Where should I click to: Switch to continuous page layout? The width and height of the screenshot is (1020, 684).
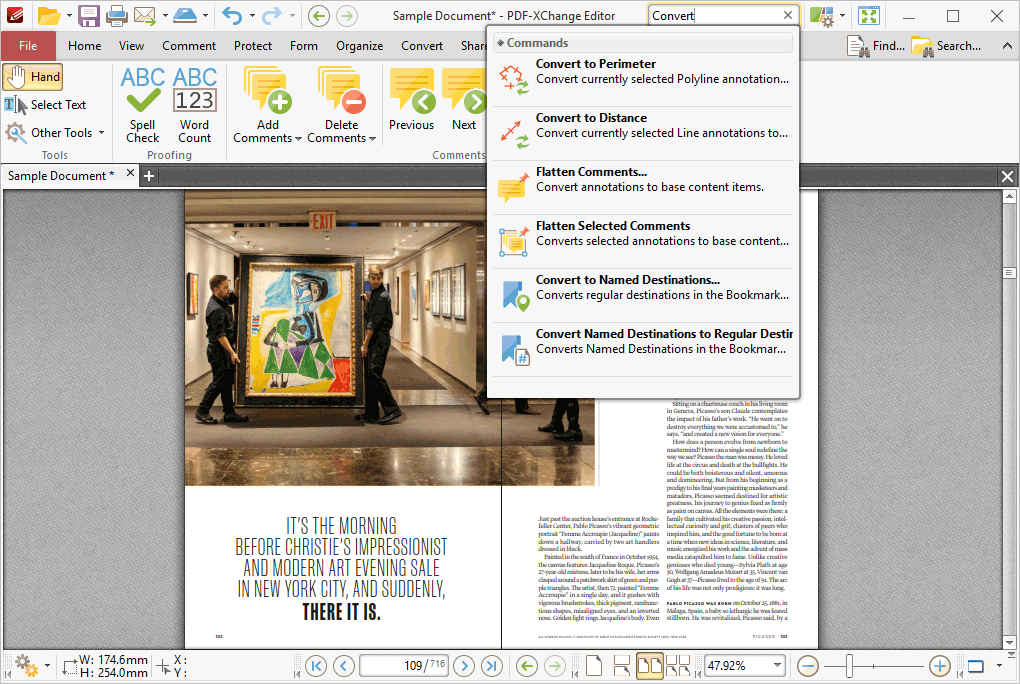coord(622,666)
